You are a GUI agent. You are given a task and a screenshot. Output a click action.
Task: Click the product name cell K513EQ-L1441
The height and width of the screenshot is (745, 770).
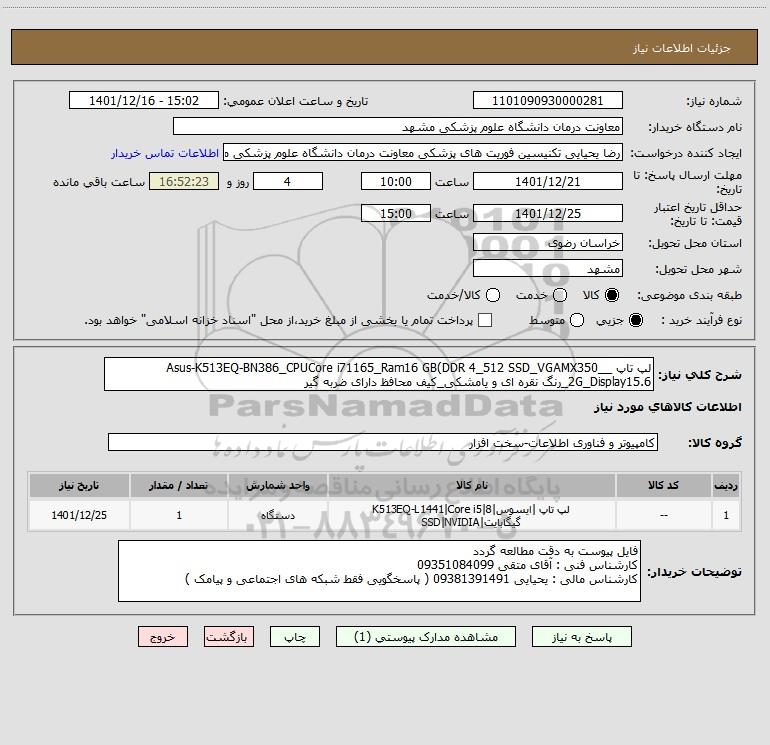click(471, 516)
